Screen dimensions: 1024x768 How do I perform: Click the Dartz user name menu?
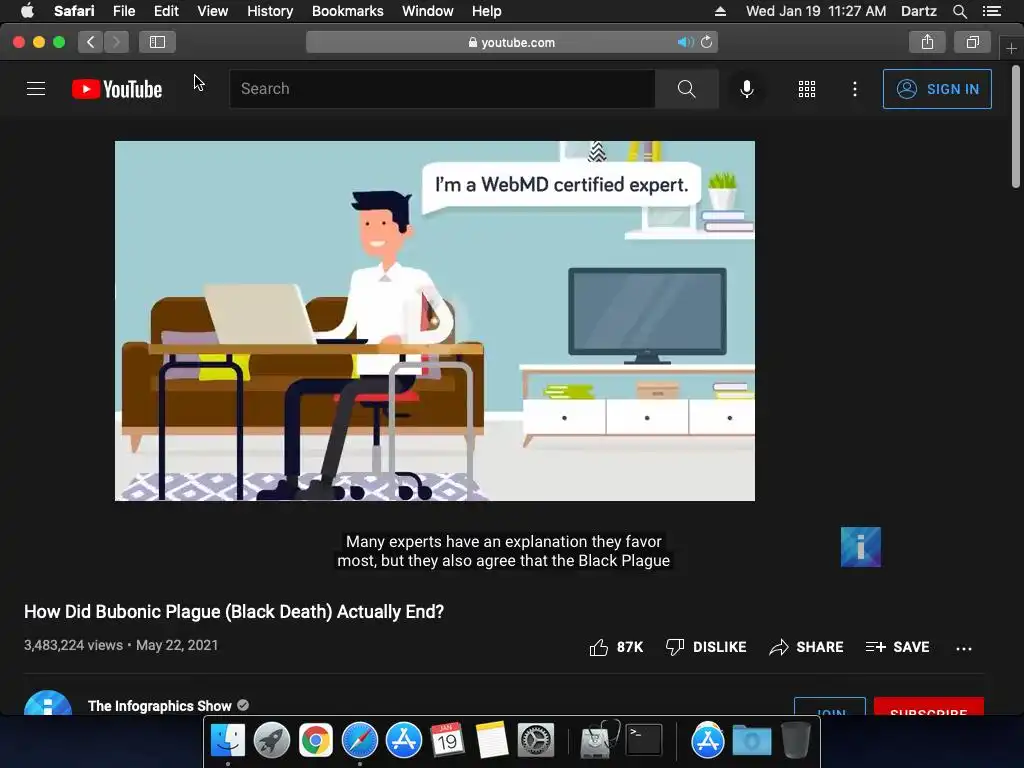pyautogui.click(x=918, y=11)
